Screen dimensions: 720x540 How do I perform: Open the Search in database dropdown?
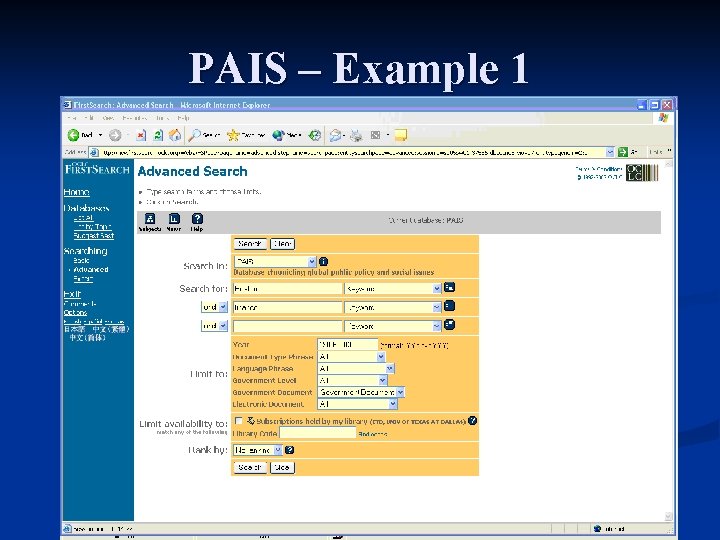tap(312, 261)
